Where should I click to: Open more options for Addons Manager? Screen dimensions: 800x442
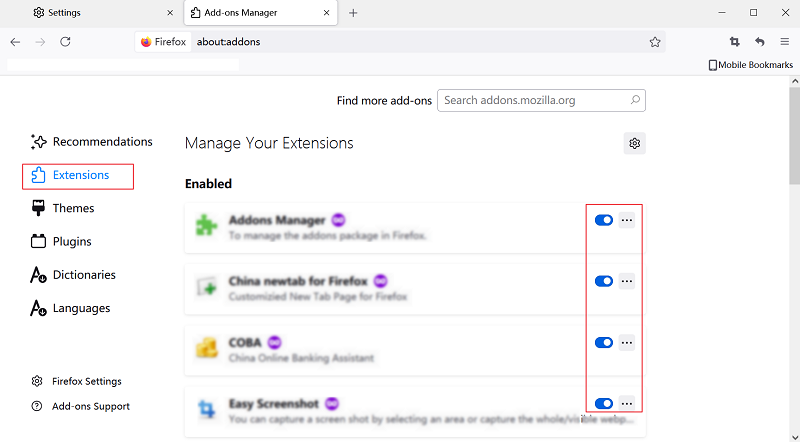tap(627, 220)
